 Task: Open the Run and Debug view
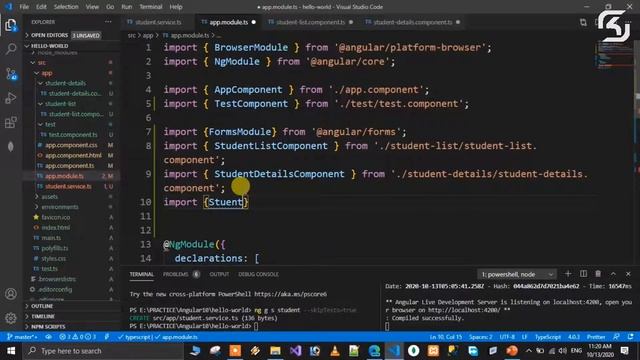click(x=11, y=98)
